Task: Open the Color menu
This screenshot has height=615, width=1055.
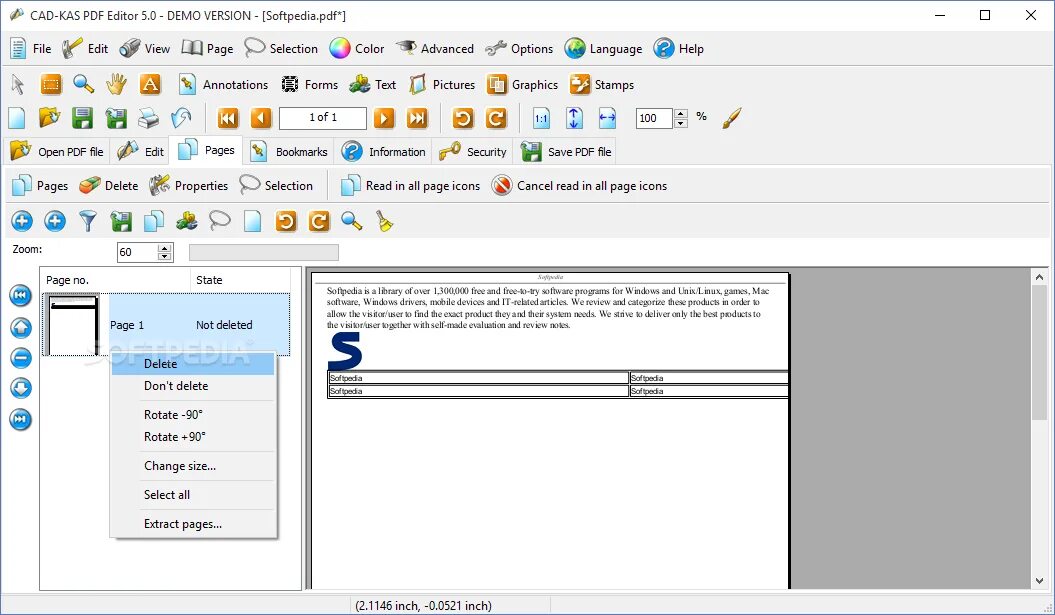Action: [357, 48]
